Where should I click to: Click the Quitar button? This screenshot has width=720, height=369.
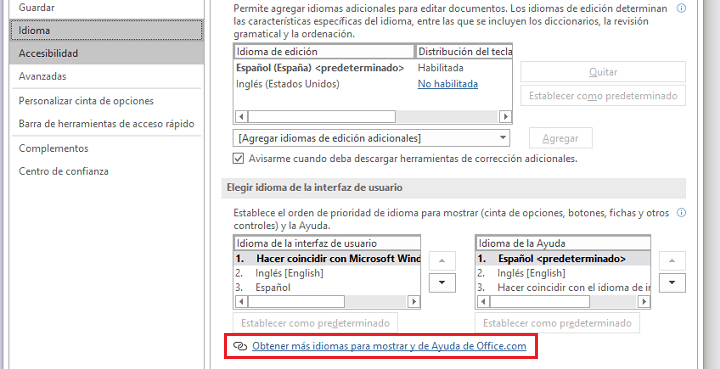click(x=603, y=72)
